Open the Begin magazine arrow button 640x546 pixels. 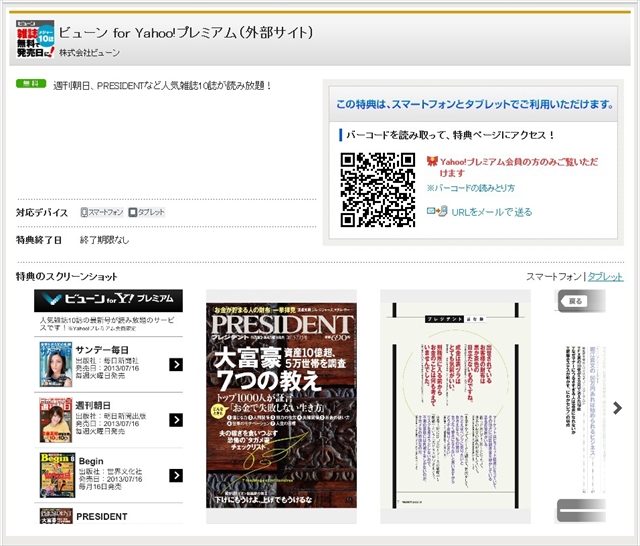point(176,475)
